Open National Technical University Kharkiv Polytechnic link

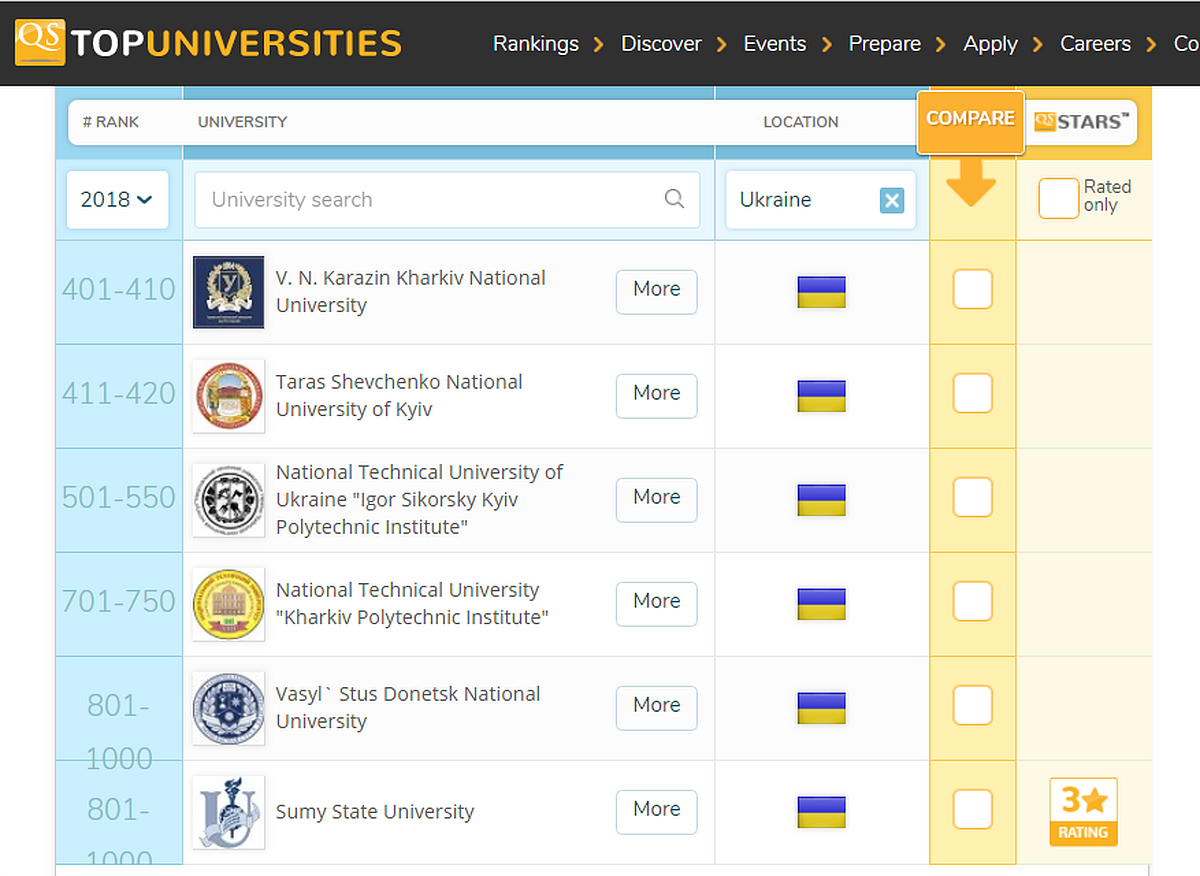click(413, 603)
